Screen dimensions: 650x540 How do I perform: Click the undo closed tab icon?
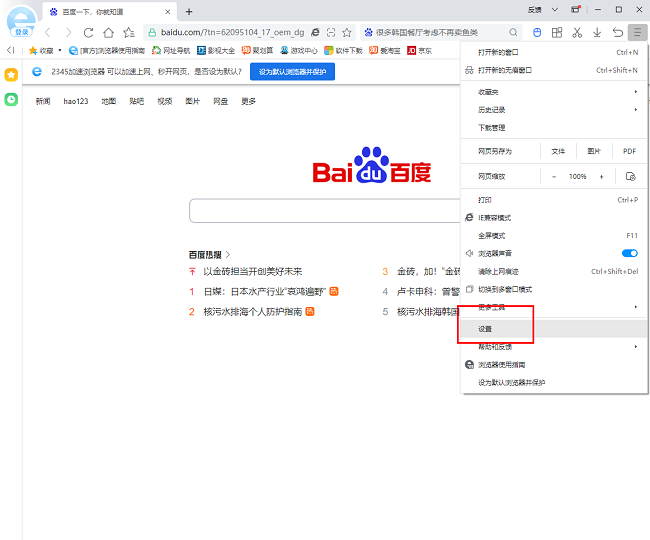point(618,32)
